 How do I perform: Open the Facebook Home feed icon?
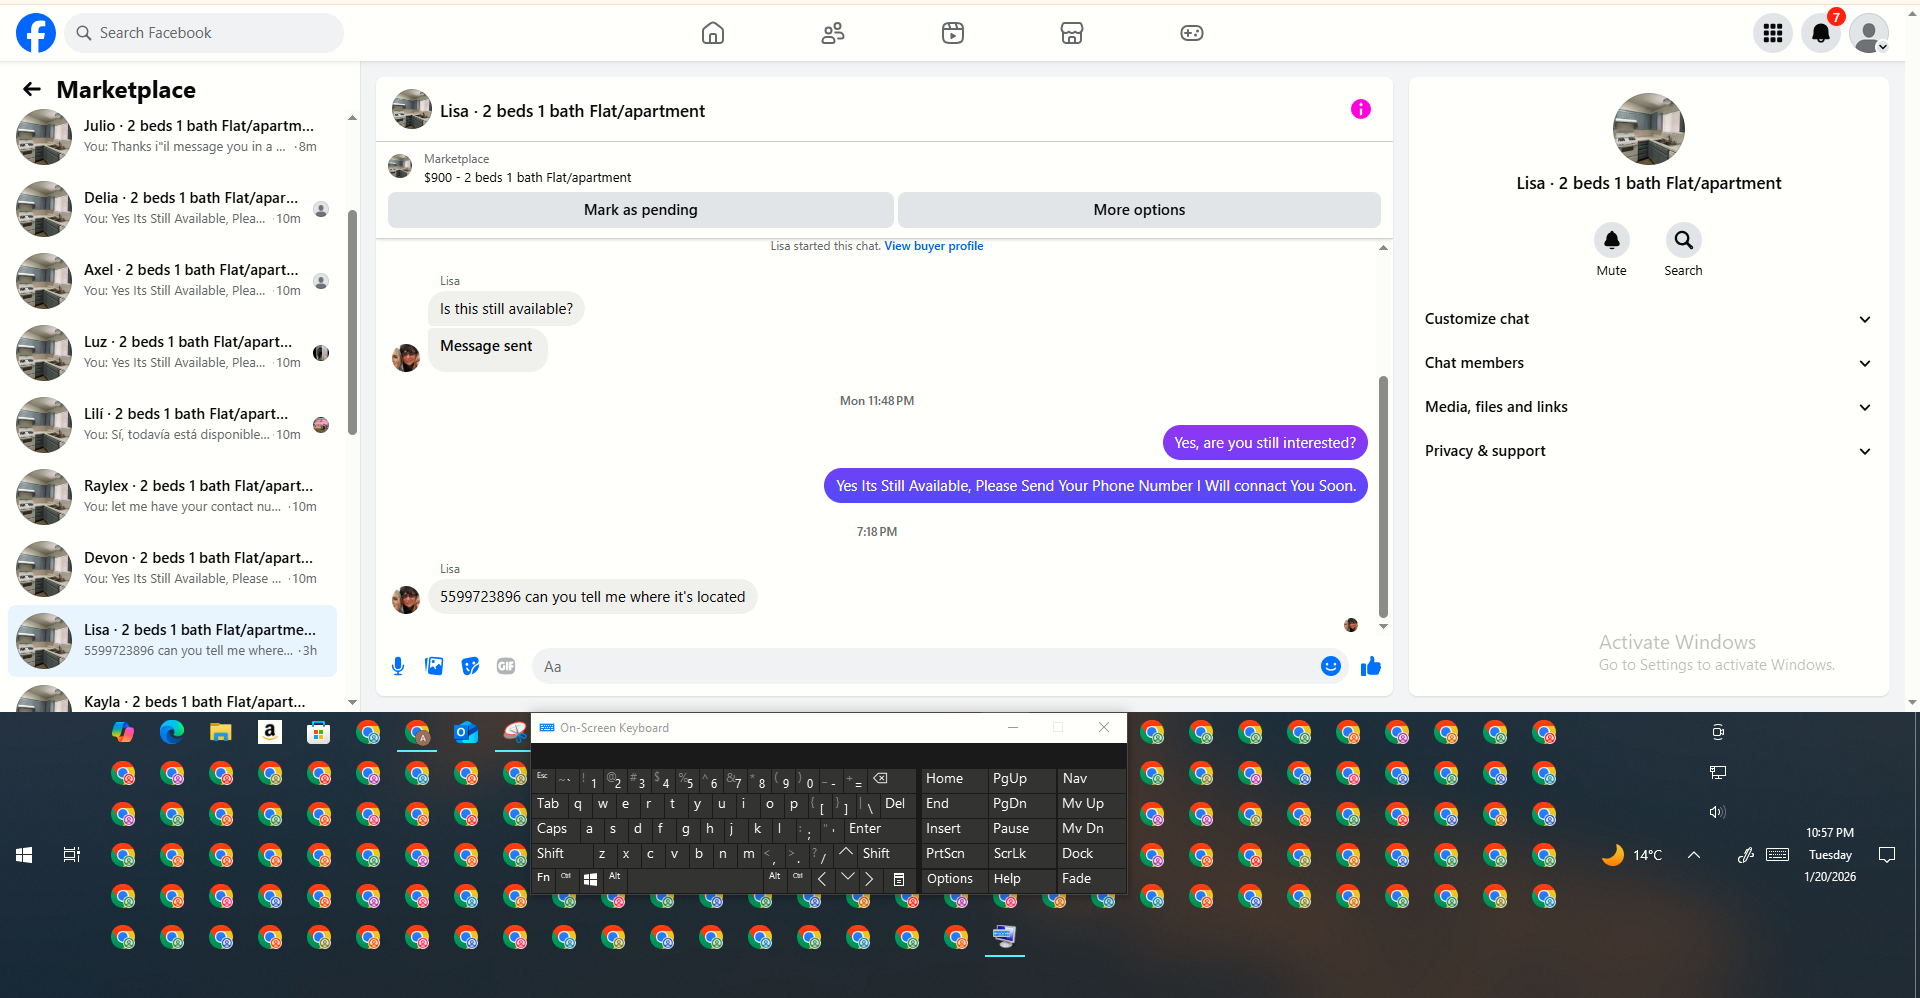coord(713,33)
